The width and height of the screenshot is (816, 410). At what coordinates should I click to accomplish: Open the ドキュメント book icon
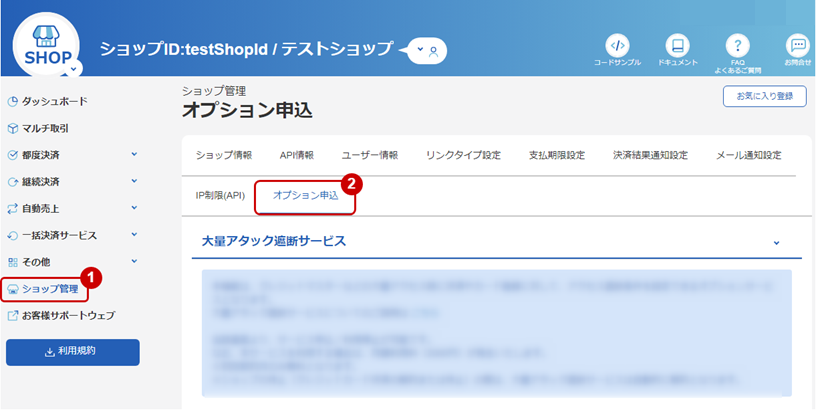[677, 46]
